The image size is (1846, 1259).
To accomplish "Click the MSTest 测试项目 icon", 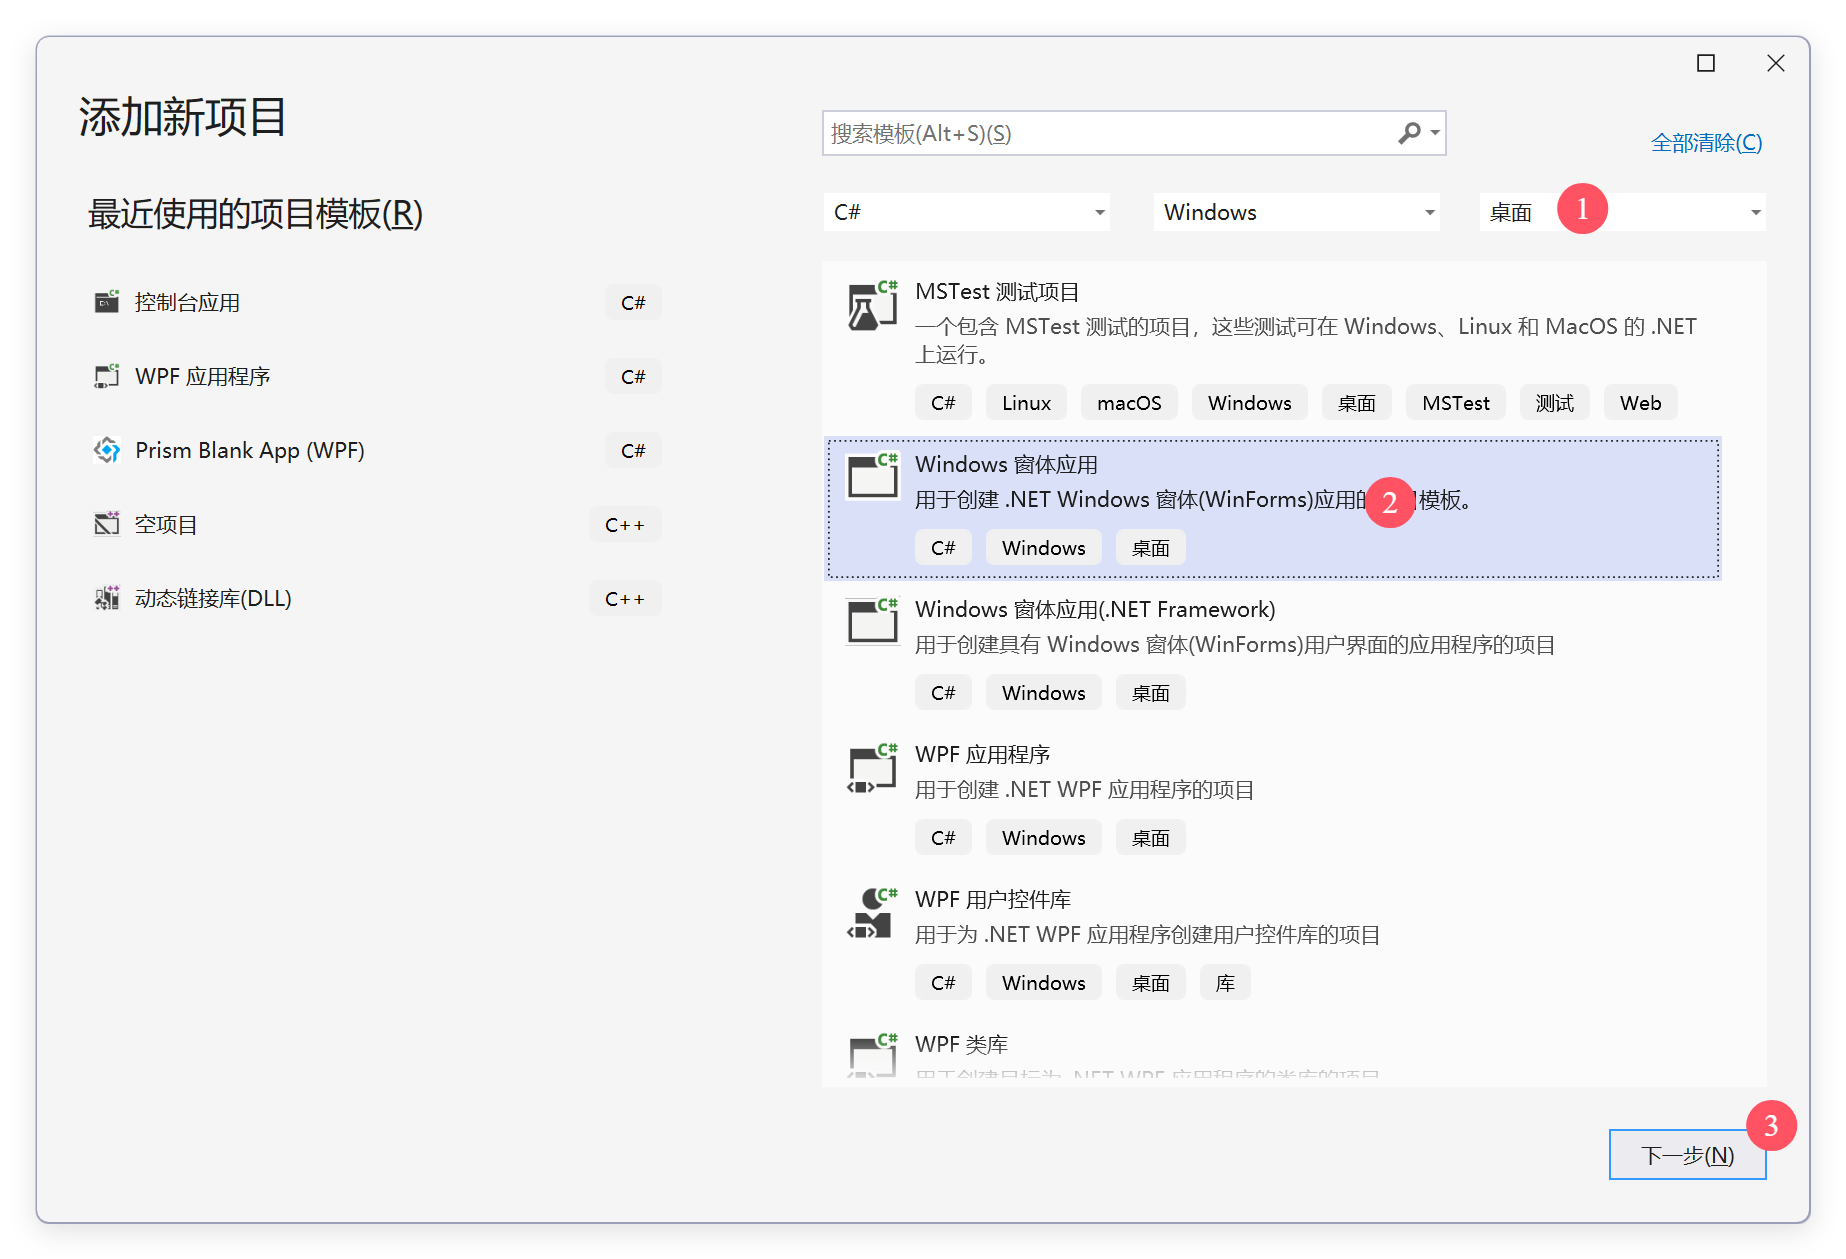I will point(873,306).
